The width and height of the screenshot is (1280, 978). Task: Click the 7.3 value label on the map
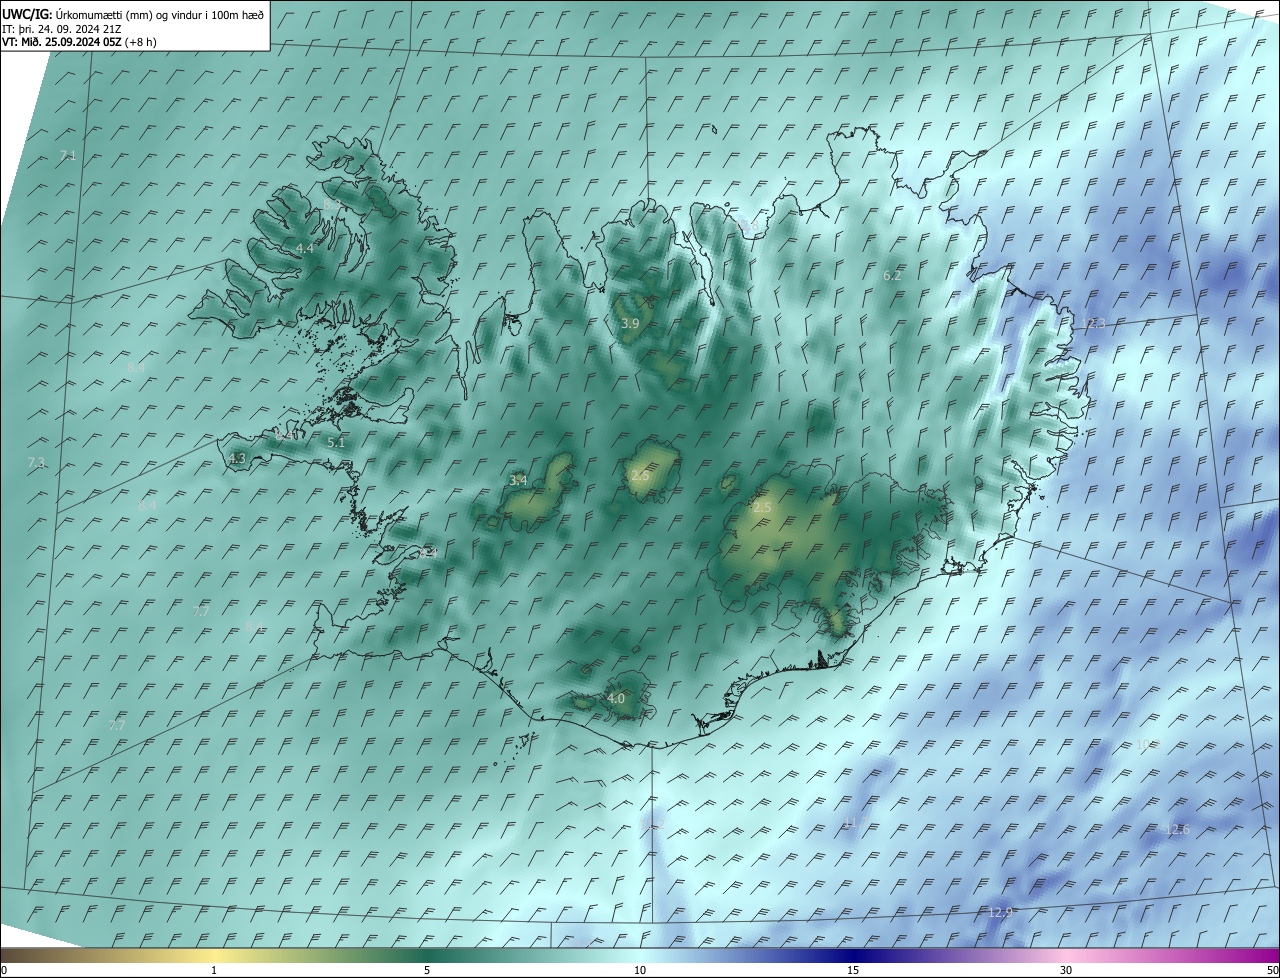coord(36,462)
